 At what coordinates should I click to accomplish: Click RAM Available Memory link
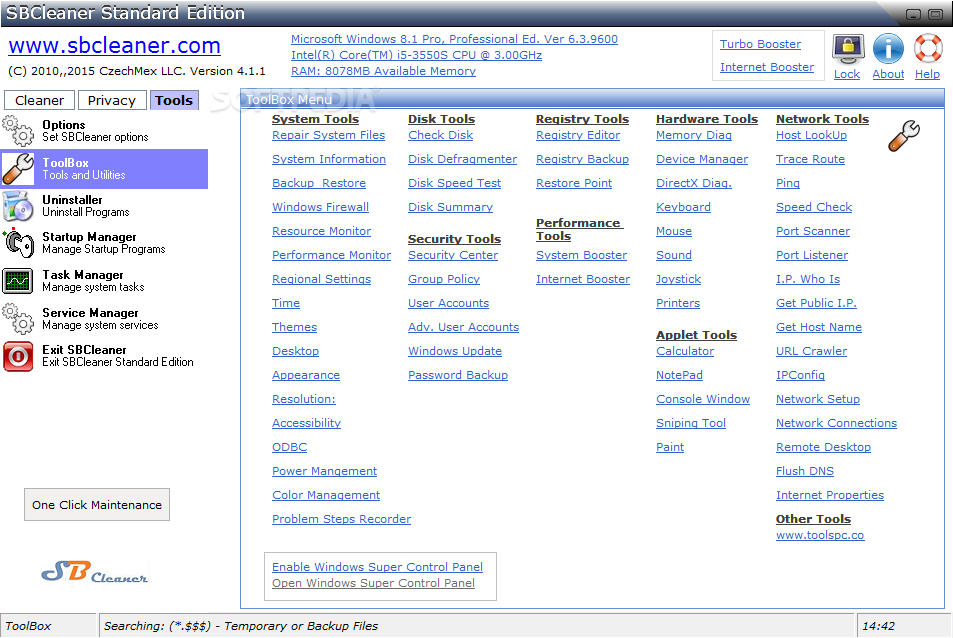[x=383, y=71]
